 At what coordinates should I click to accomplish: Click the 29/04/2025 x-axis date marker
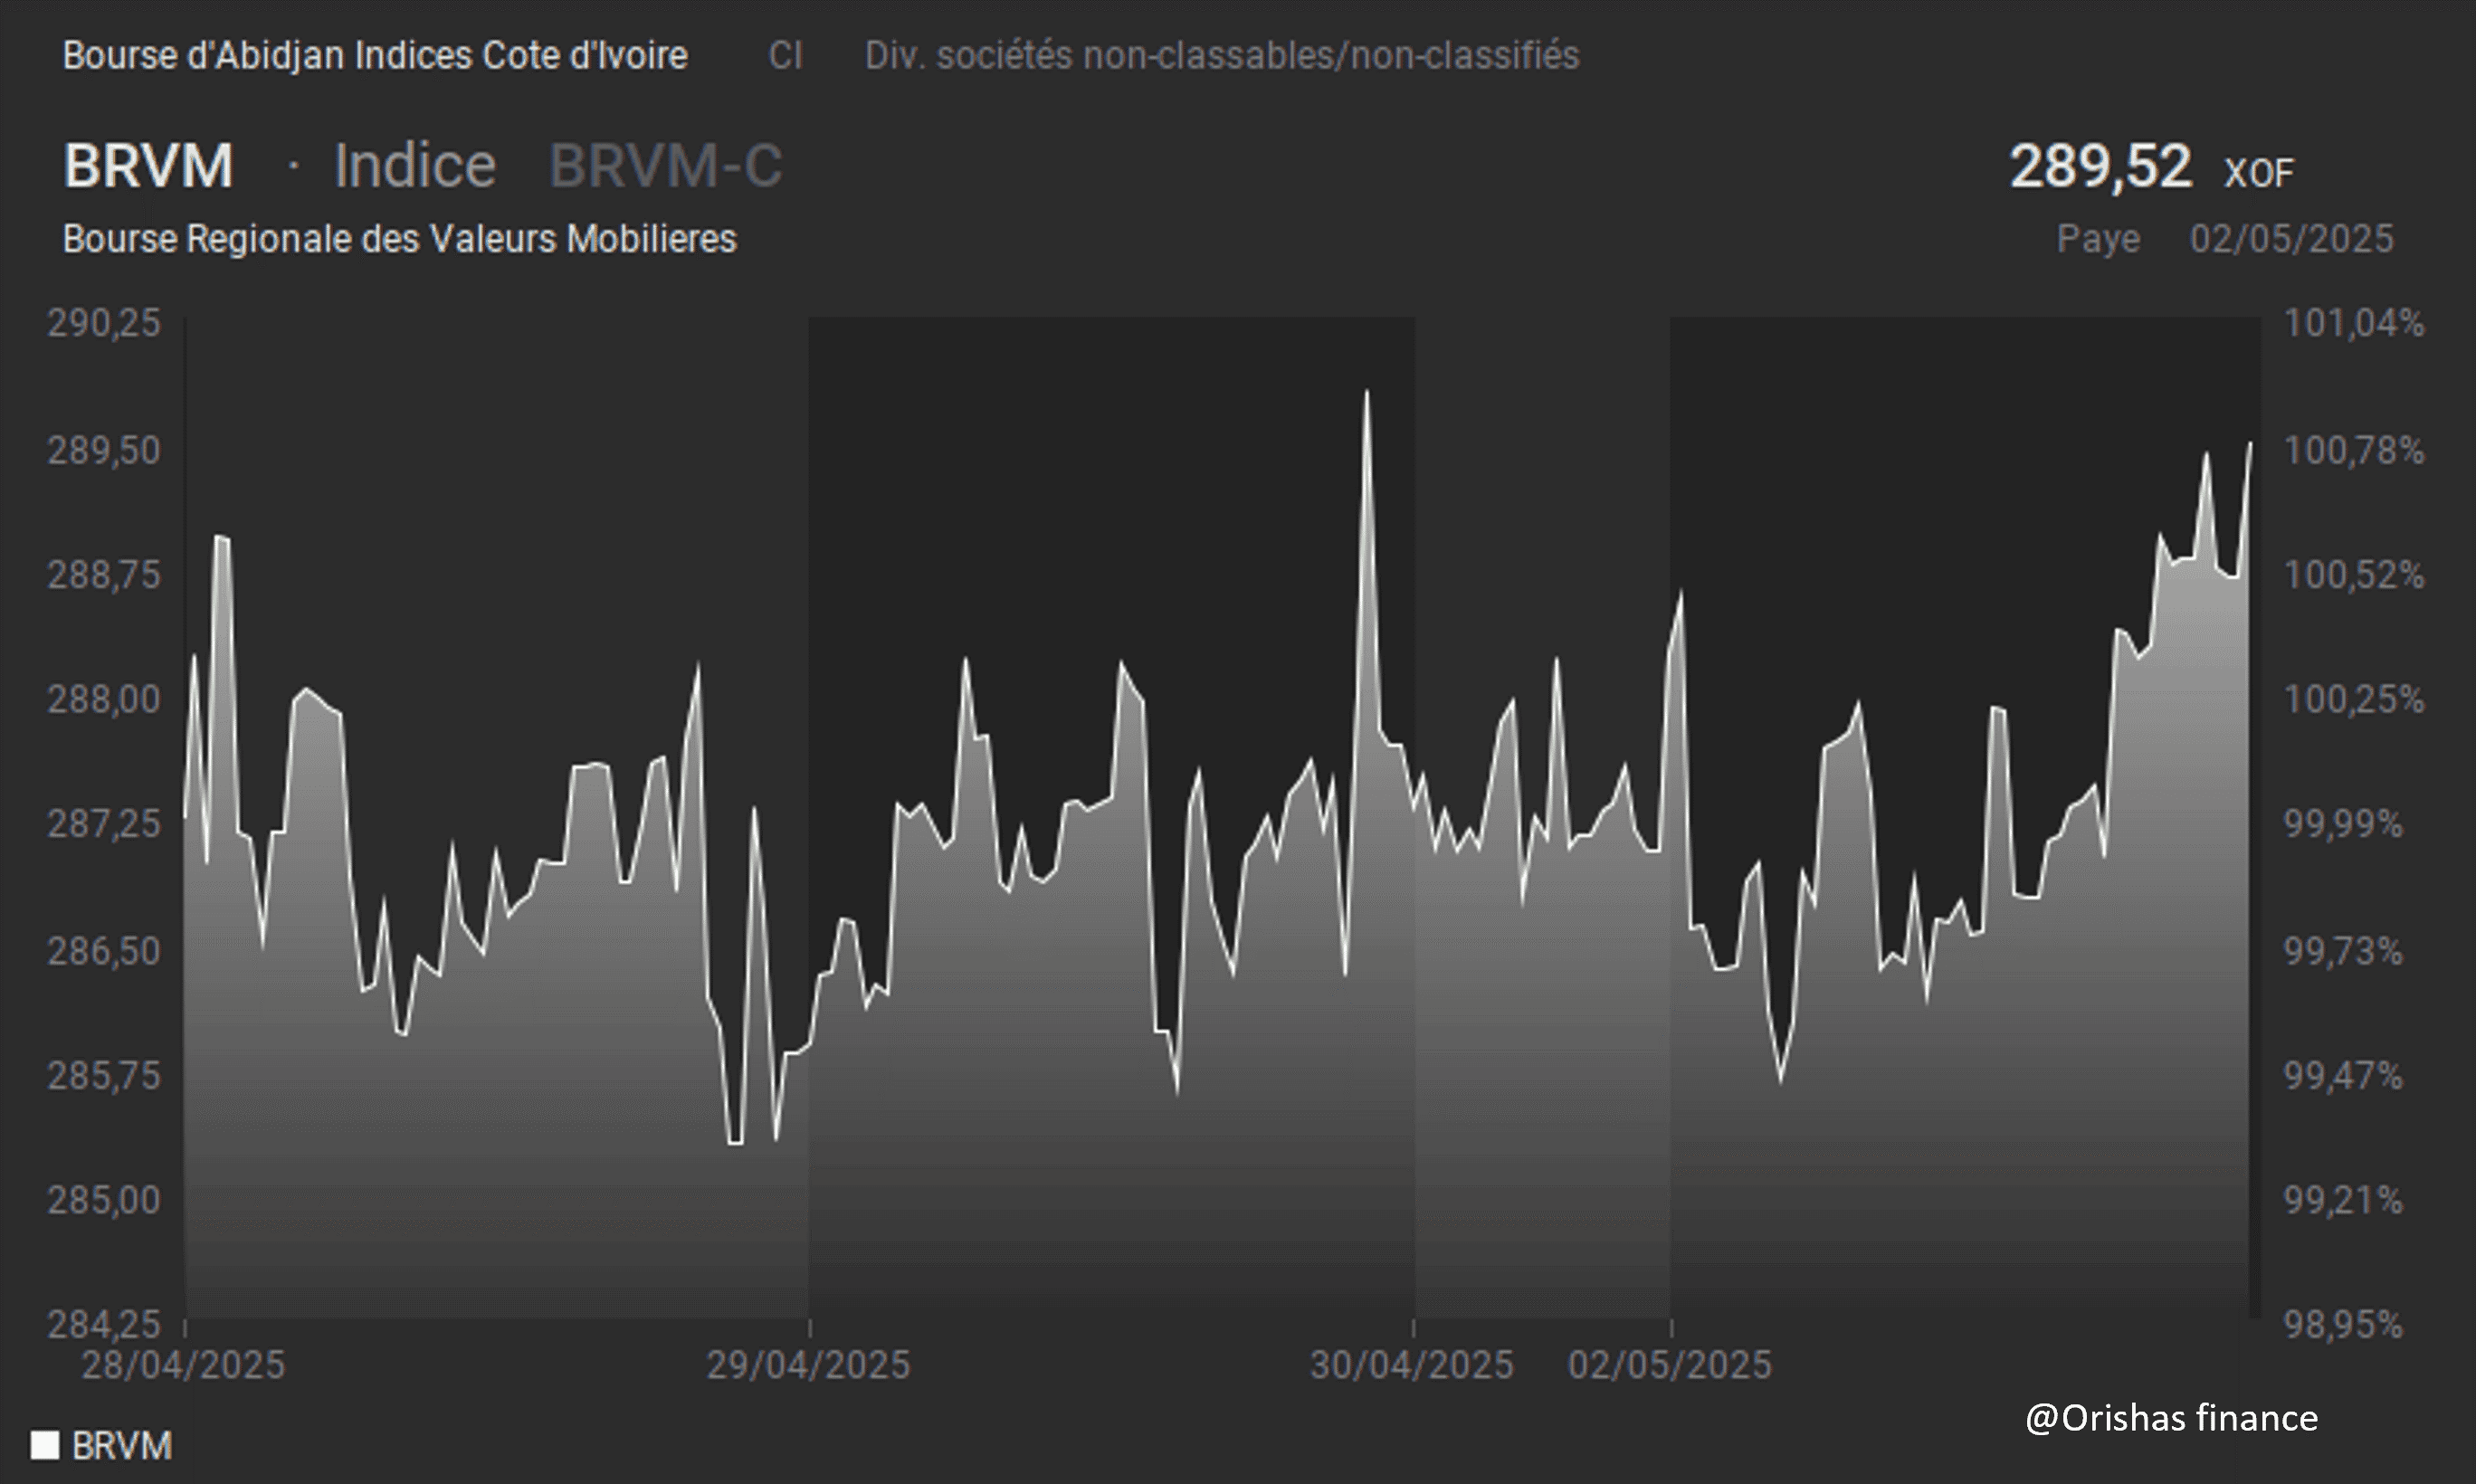[x=809, y=1365]
